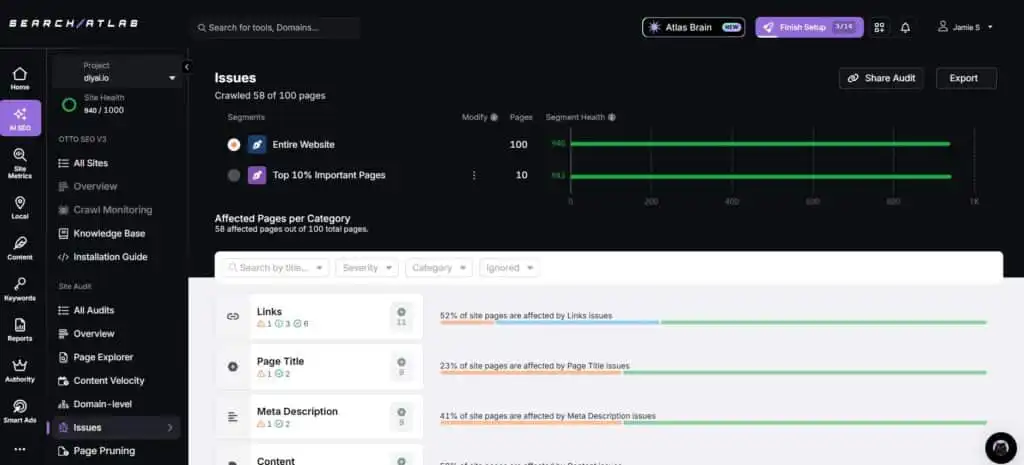Open the apps grid icon in header

click(879, 27)
